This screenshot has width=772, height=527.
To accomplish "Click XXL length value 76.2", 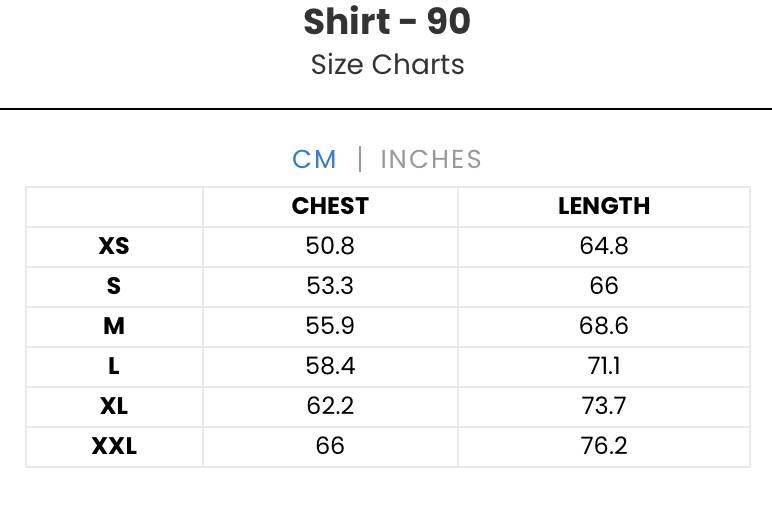I will click(x=604, y=446).
